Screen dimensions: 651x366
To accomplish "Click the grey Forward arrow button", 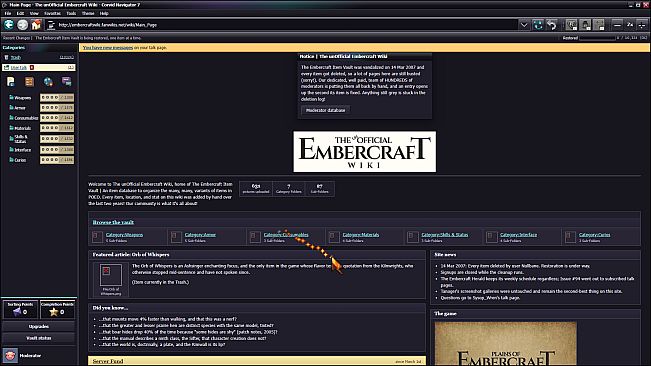I will (x=22, y=25).
